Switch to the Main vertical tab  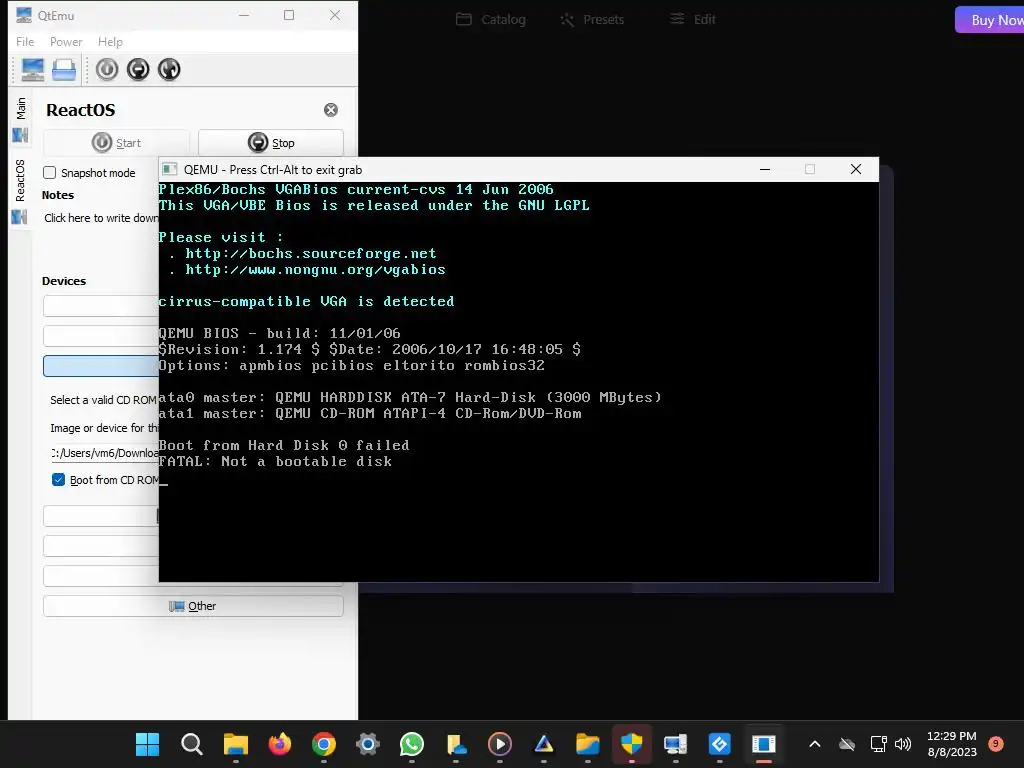(20, 119)
